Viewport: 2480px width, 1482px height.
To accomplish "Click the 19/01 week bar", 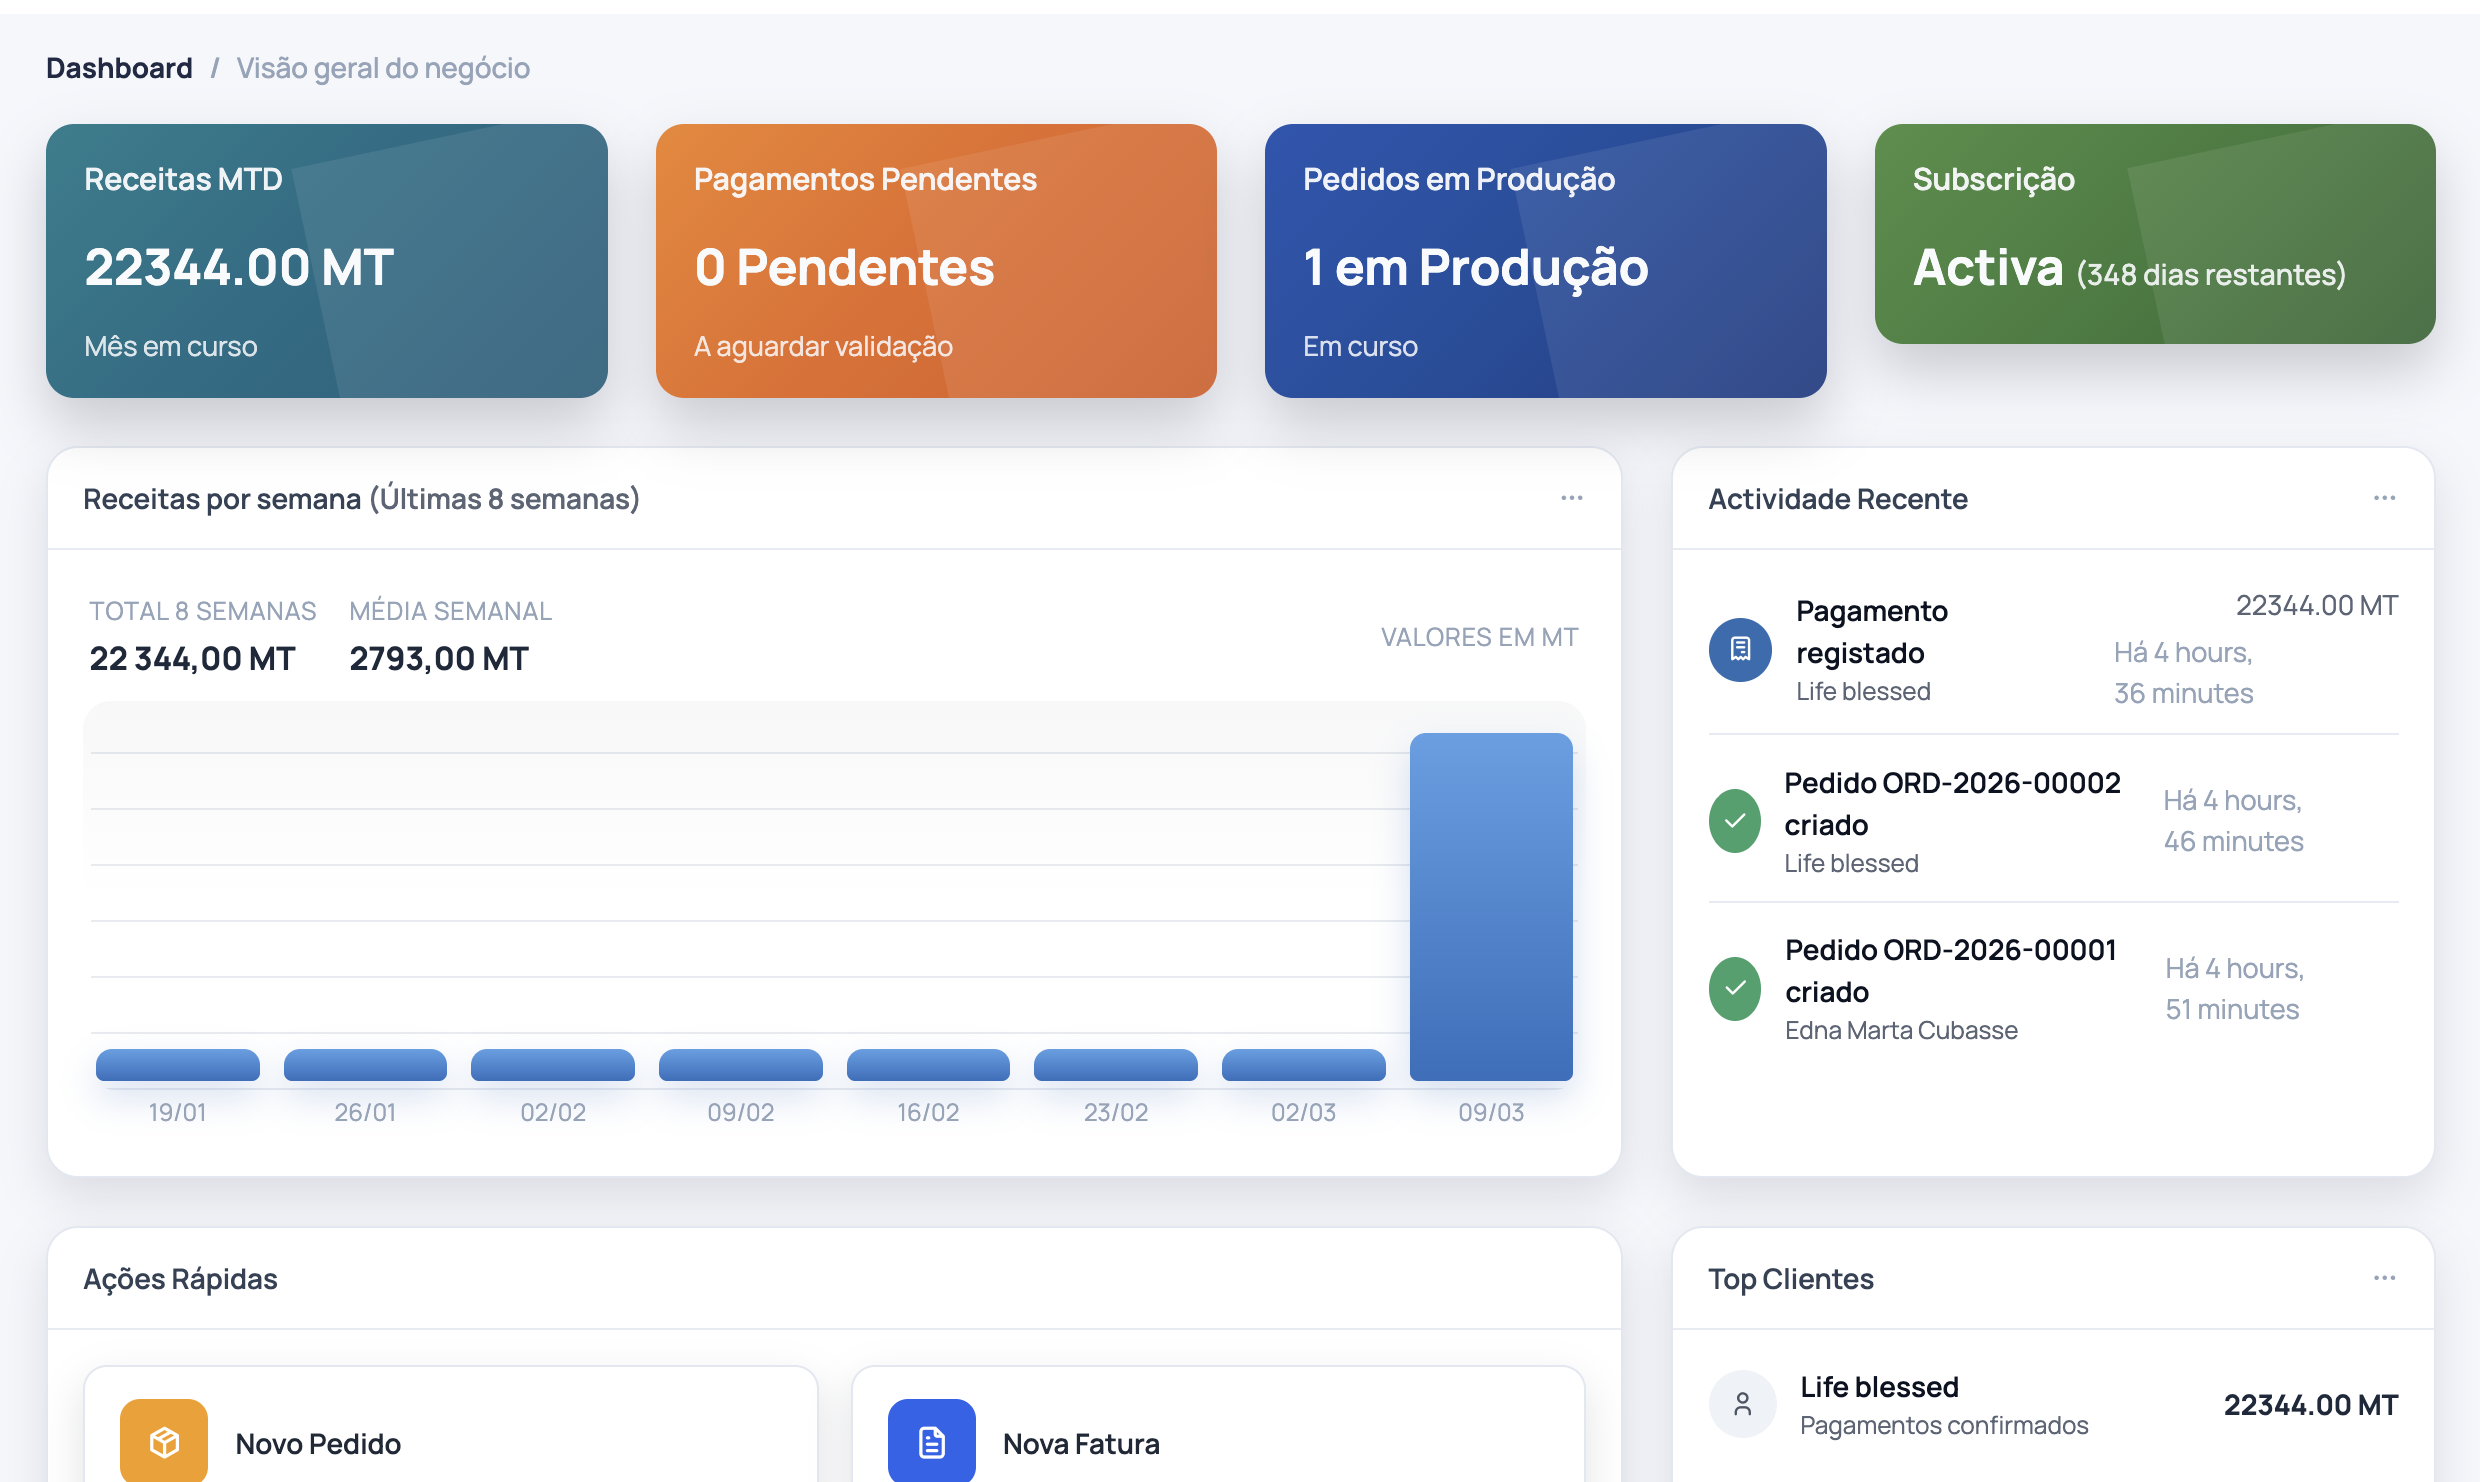I will tap(177, 1065).
